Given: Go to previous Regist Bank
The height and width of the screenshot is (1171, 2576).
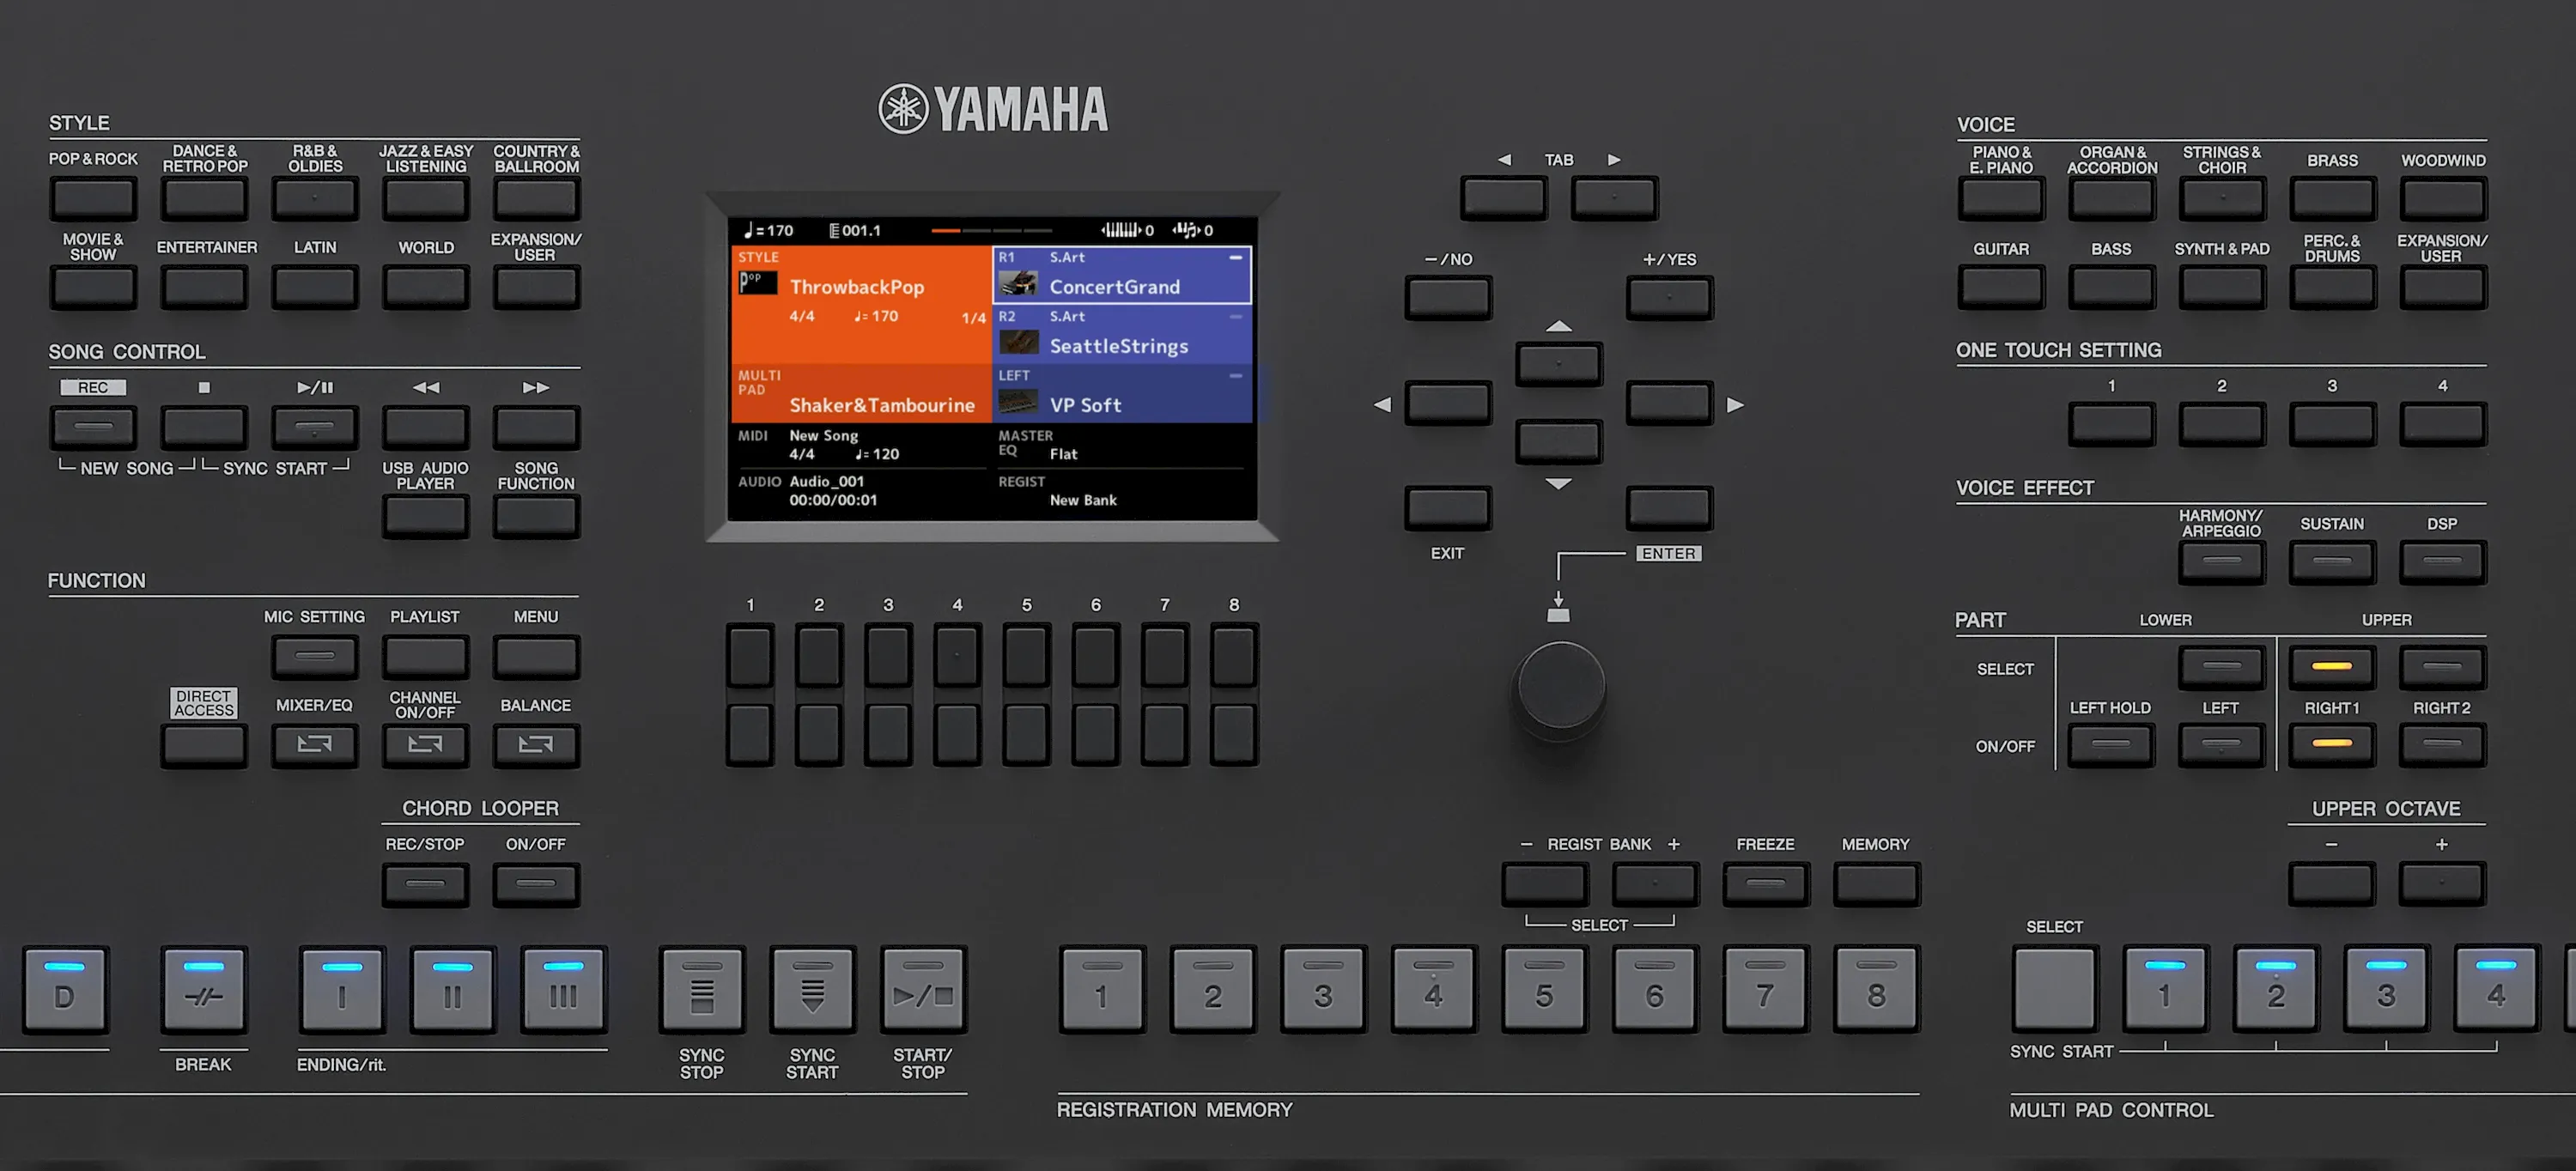Looking at the screenshot, I should click(1545, 884).
